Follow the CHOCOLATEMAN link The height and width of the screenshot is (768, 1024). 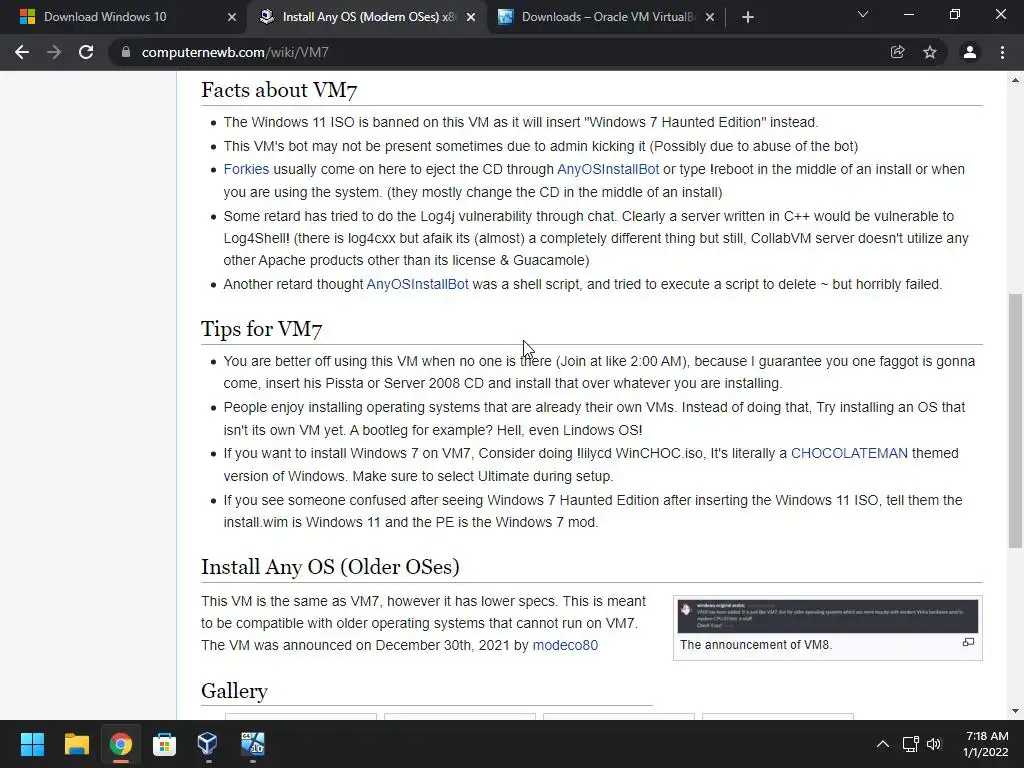[849, 453]
